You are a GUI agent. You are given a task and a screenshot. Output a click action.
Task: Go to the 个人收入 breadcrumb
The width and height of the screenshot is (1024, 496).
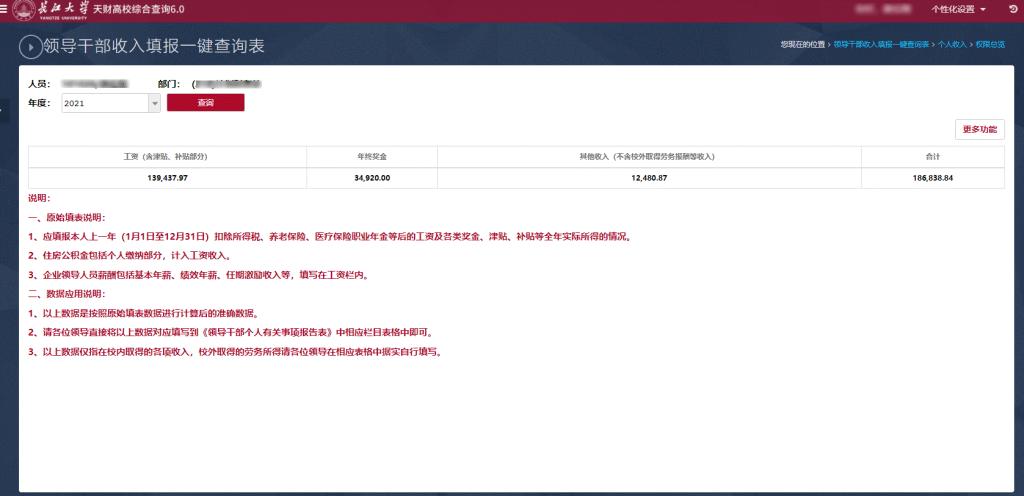pos(952,45)
